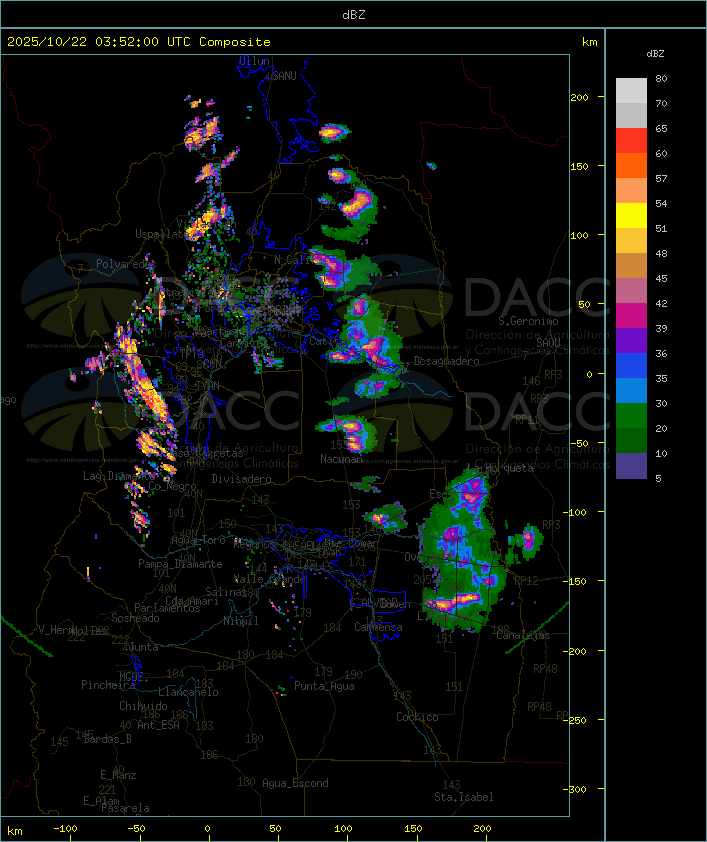Click the E_Manz place label

pyautogui.click(x=118, y=775)
